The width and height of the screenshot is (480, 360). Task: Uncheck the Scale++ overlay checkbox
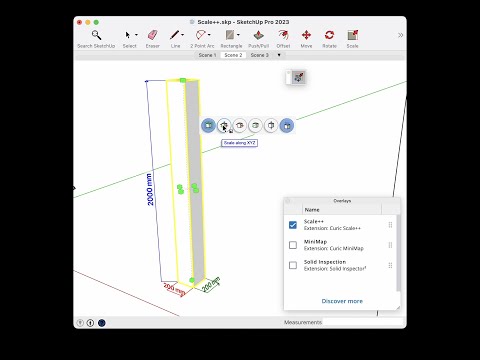click(x=293, y=225)
